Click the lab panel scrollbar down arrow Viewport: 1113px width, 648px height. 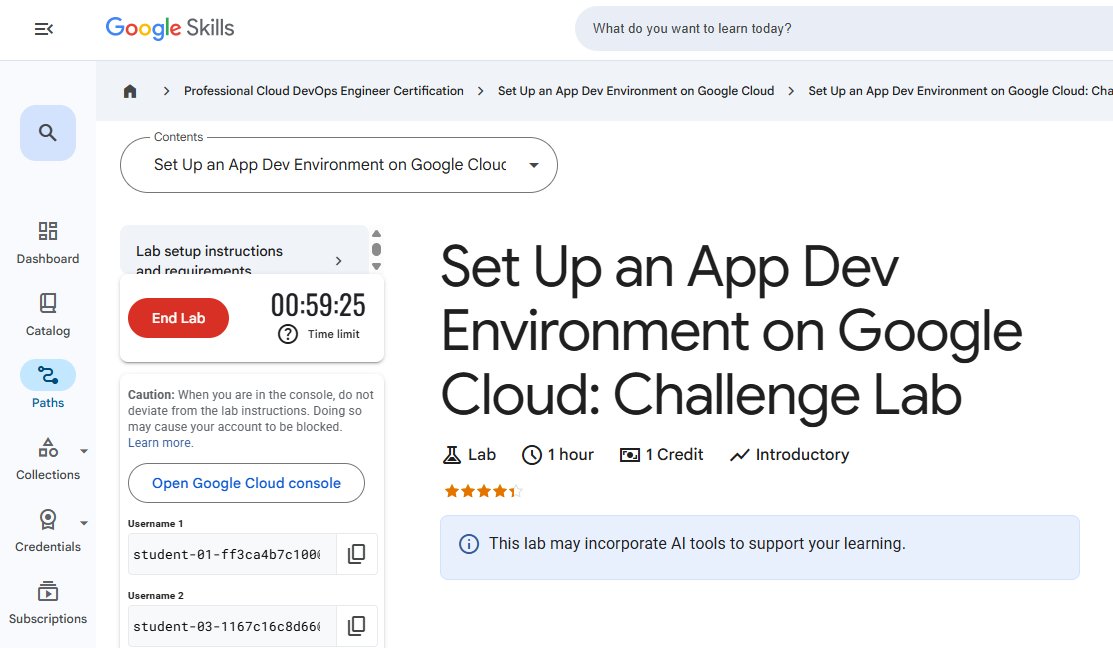(x=377, y=267)
